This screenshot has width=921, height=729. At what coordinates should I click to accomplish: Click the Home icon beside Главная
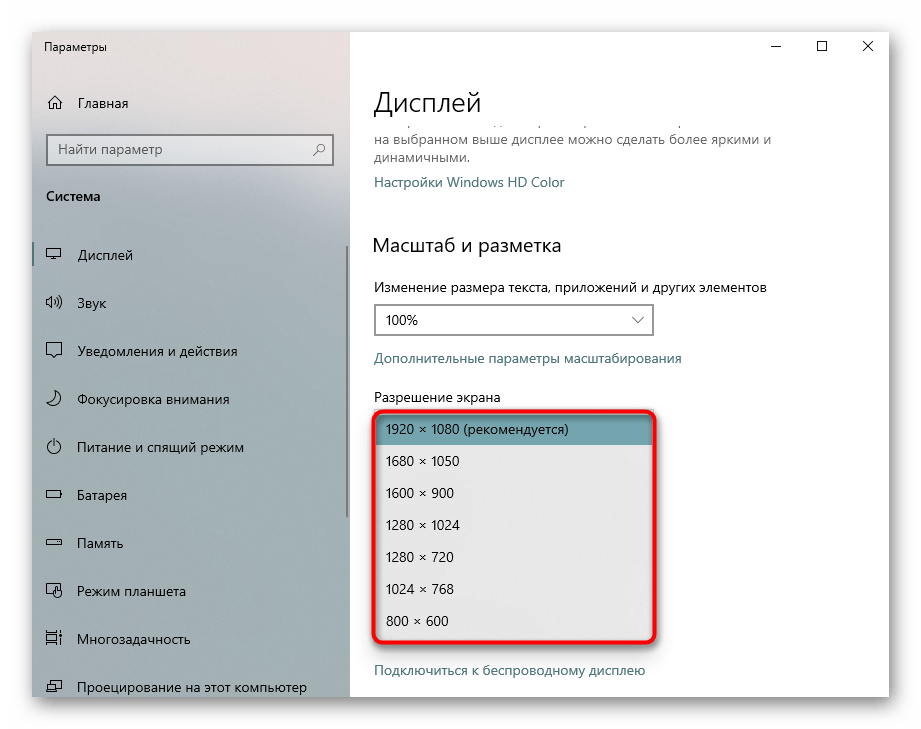click(54, 103)
